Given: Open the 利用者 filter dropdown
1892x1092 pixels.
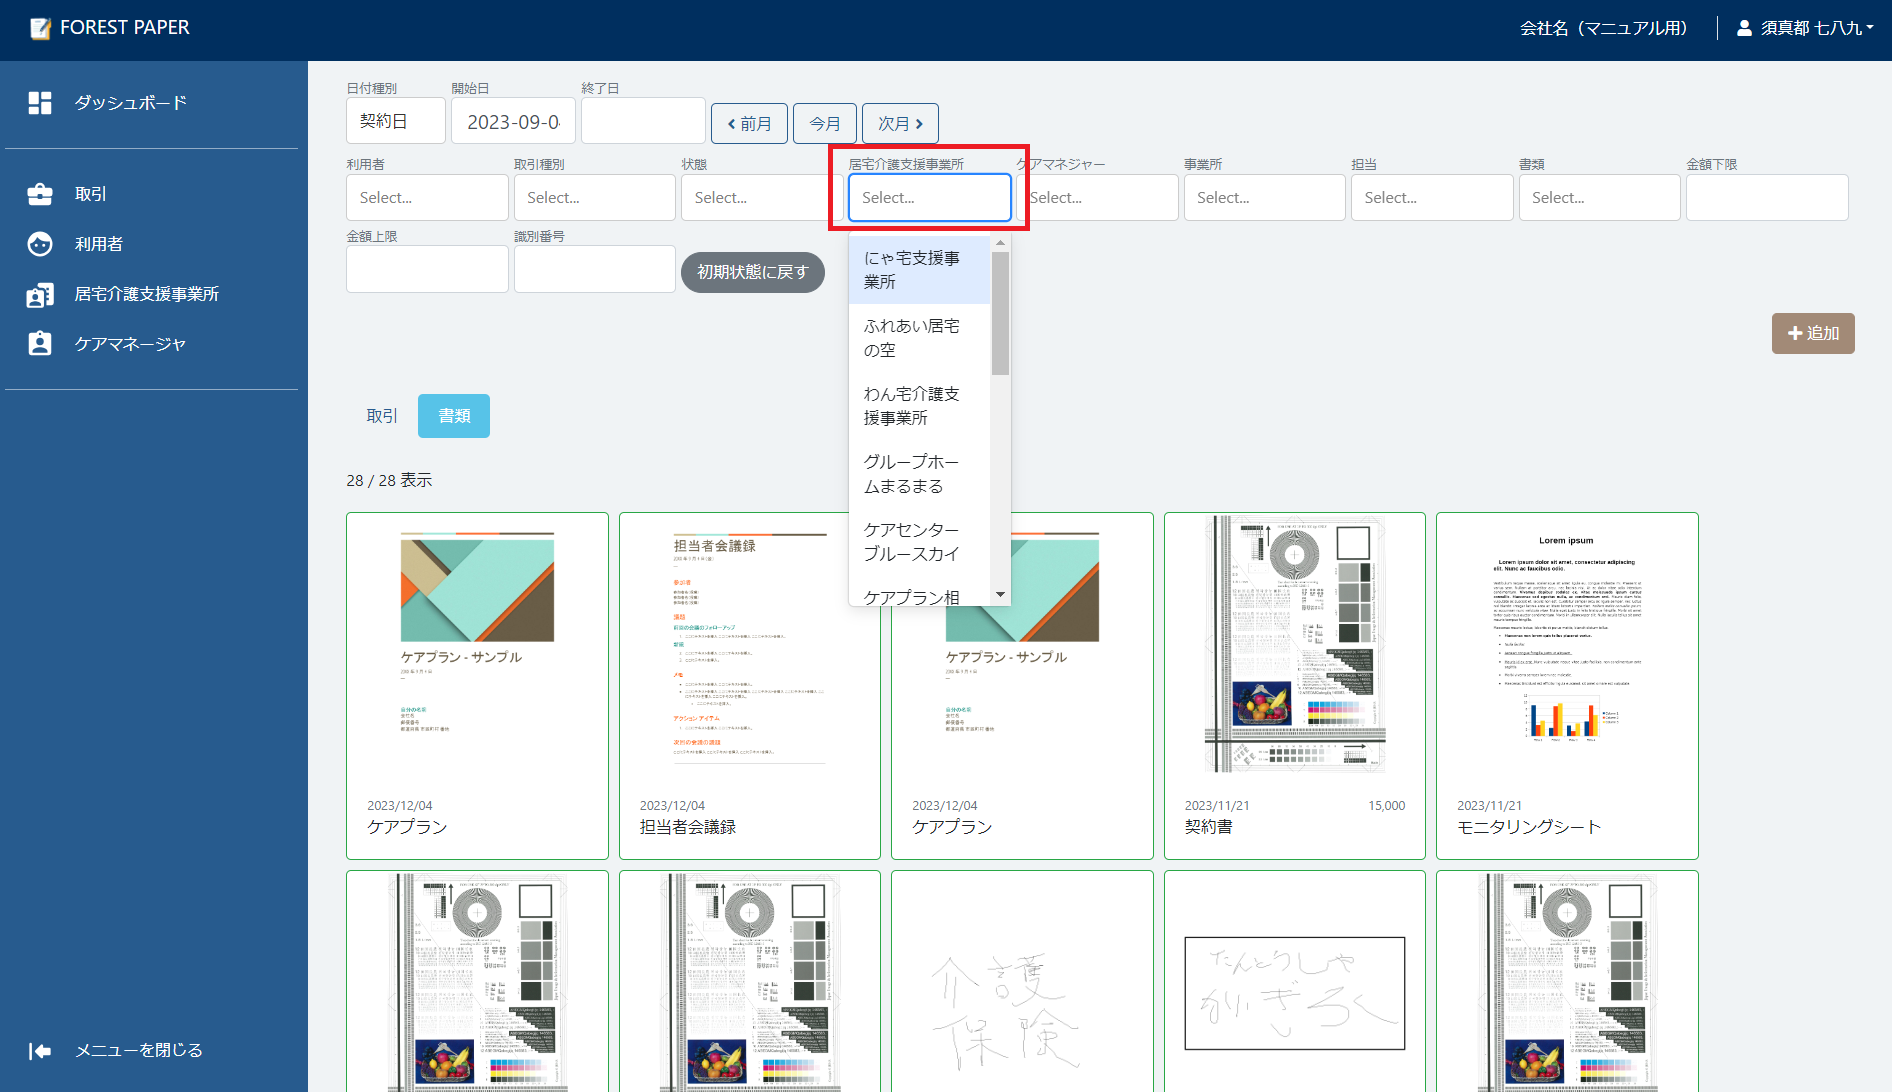Looking at the screenshot, I should coord(426,198).
